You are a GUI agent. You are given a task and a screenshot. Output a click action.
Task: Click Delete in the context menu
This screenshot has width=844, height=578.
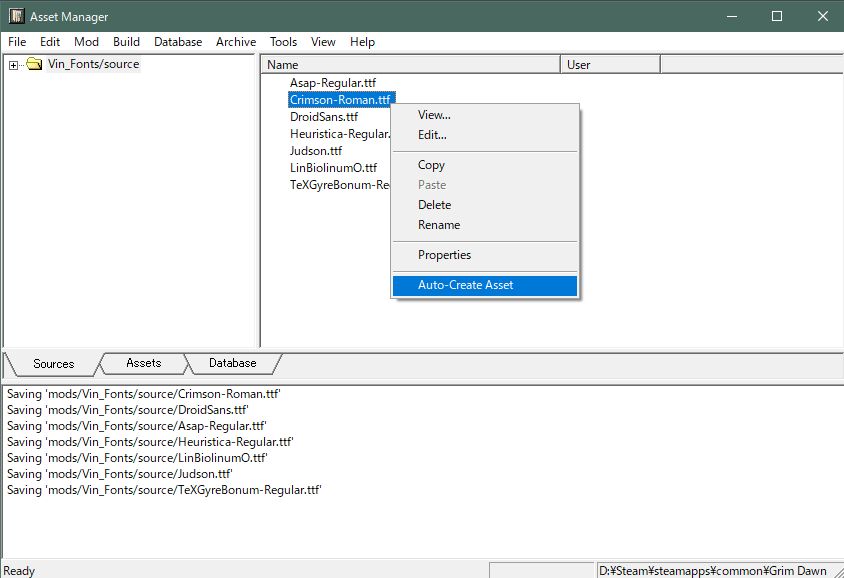click(x=434, y=205)
